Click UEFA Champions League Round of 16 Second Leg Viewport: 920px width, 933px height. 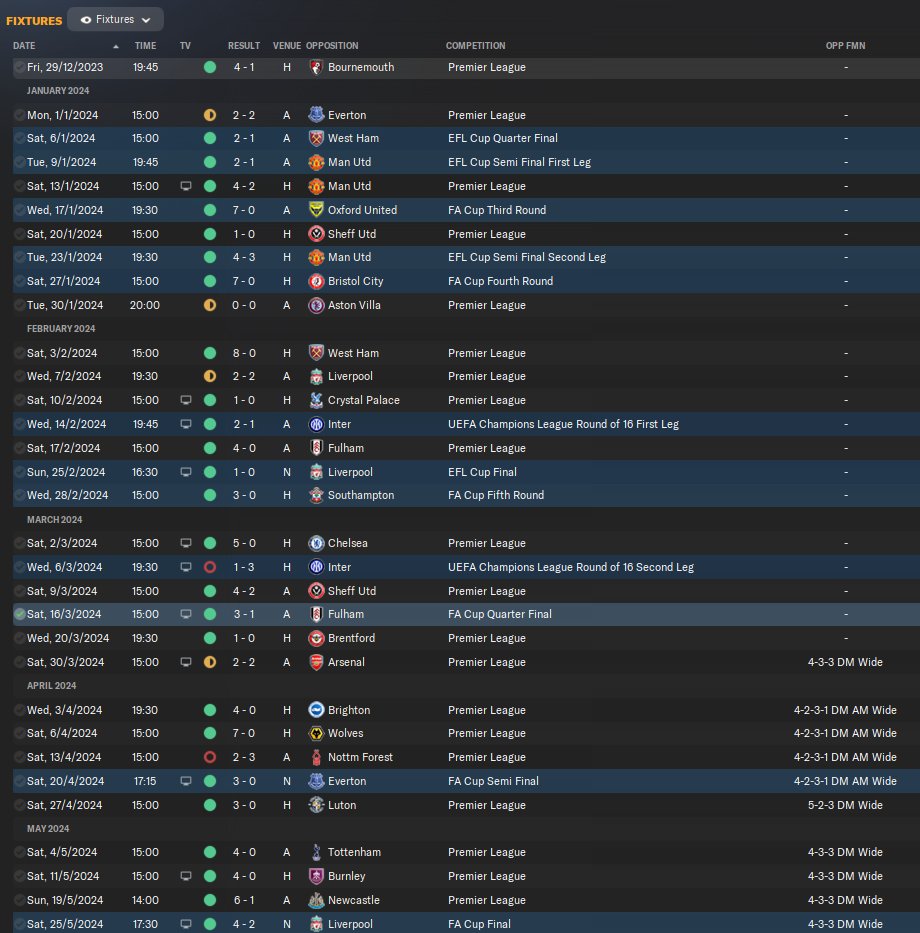(x=571, y=567)
